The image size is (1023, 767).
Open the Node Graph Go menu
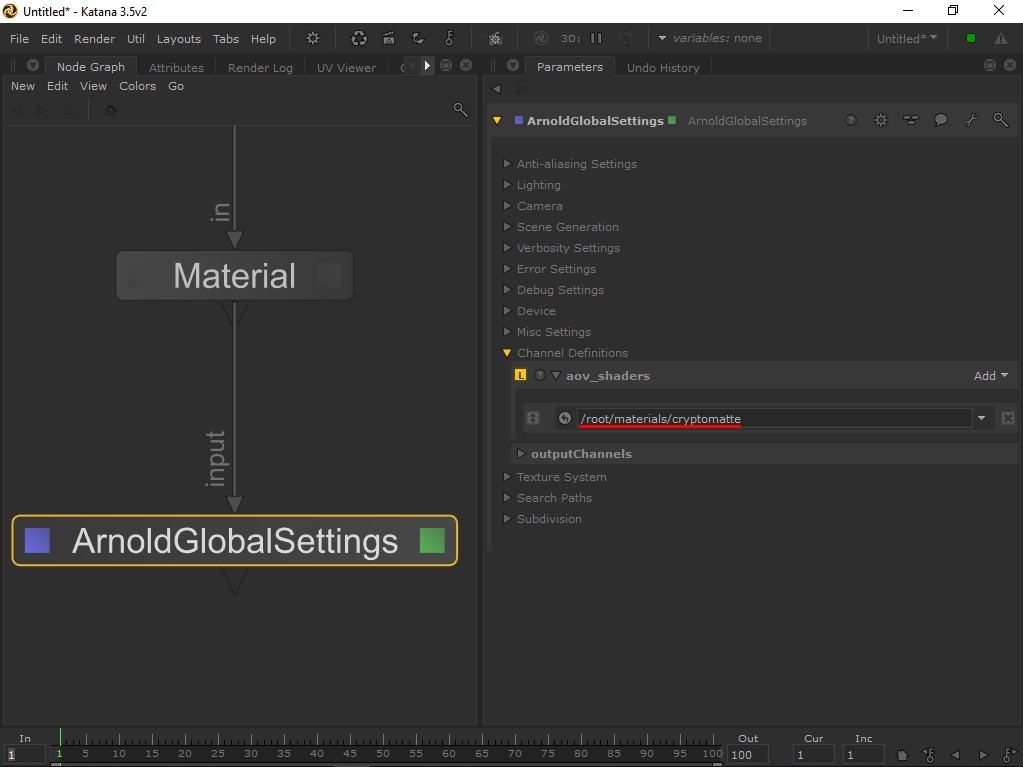[176, 86]
